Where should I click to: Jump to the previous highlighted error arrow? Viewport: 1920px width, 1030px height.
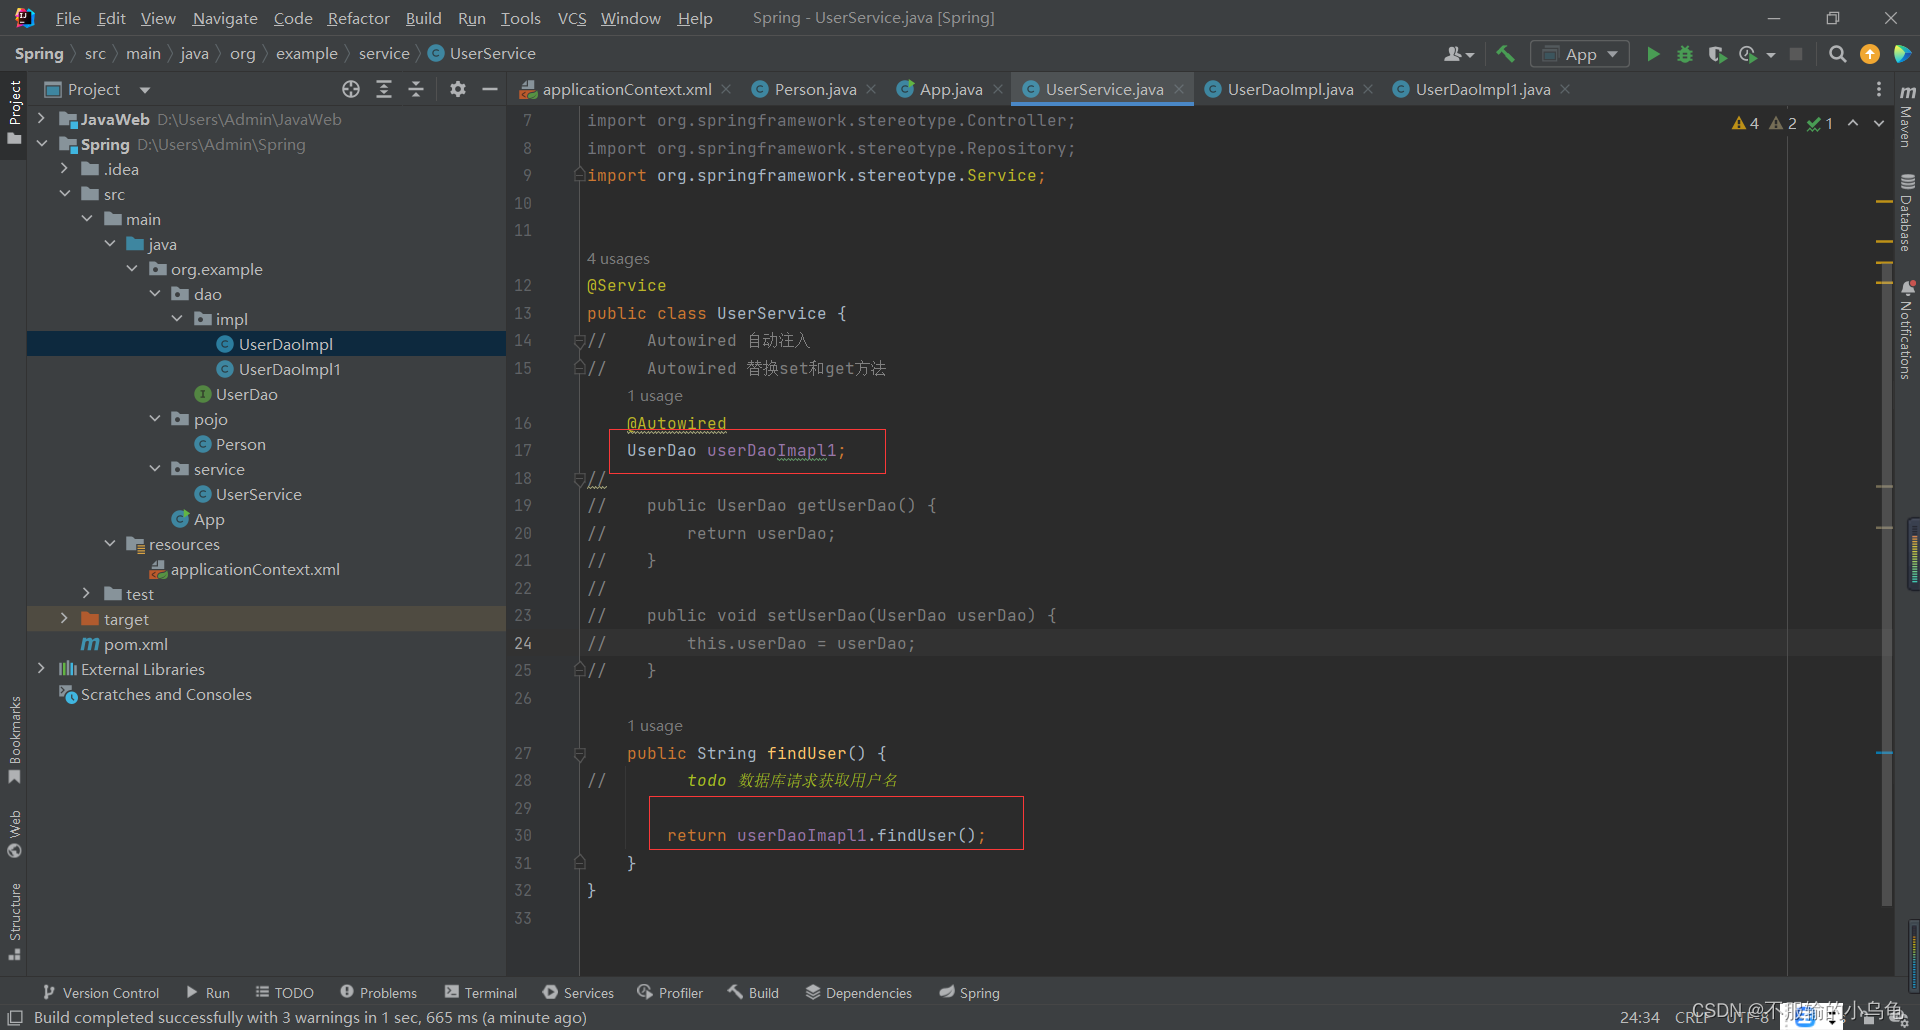pos(1853,123)
